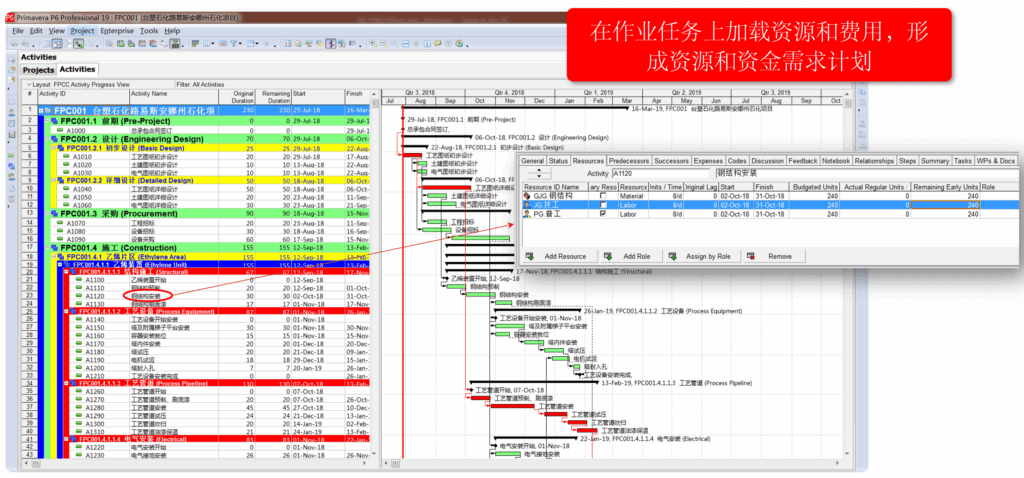Image resolution: width=1024 pixels, height=478 pixels.
Task: Uncheck Primary Resource box for PG.普工
Action: [603, 214]
